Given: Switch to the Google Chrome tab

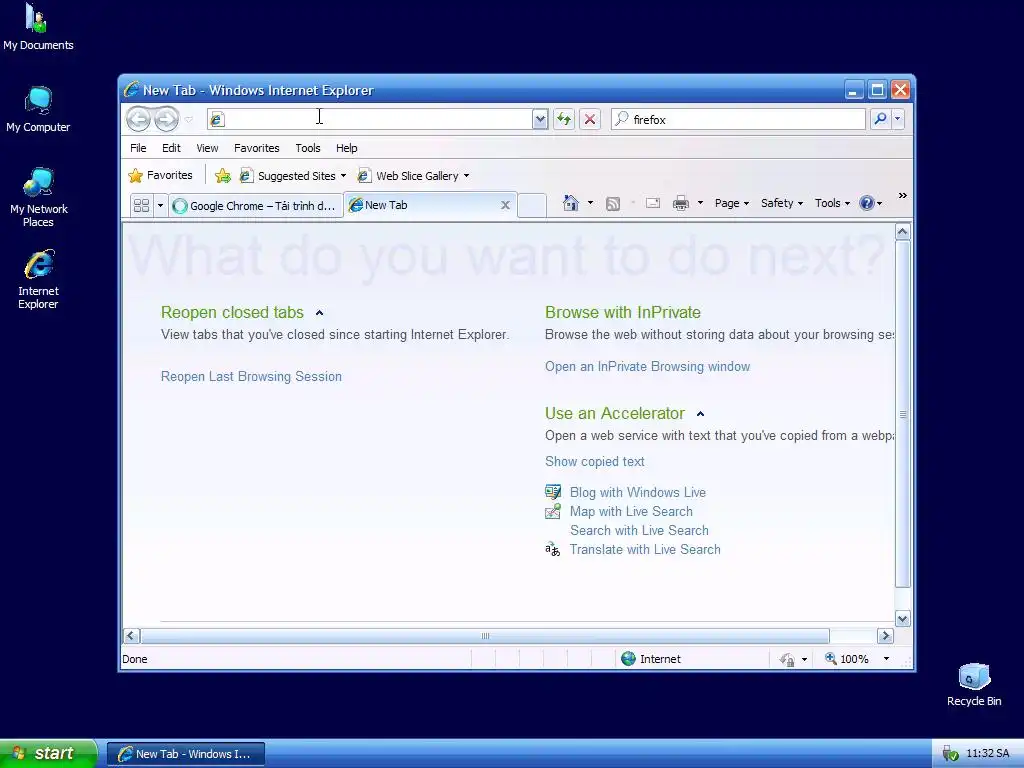Looking at the screenshot, I should coord(255,206).
